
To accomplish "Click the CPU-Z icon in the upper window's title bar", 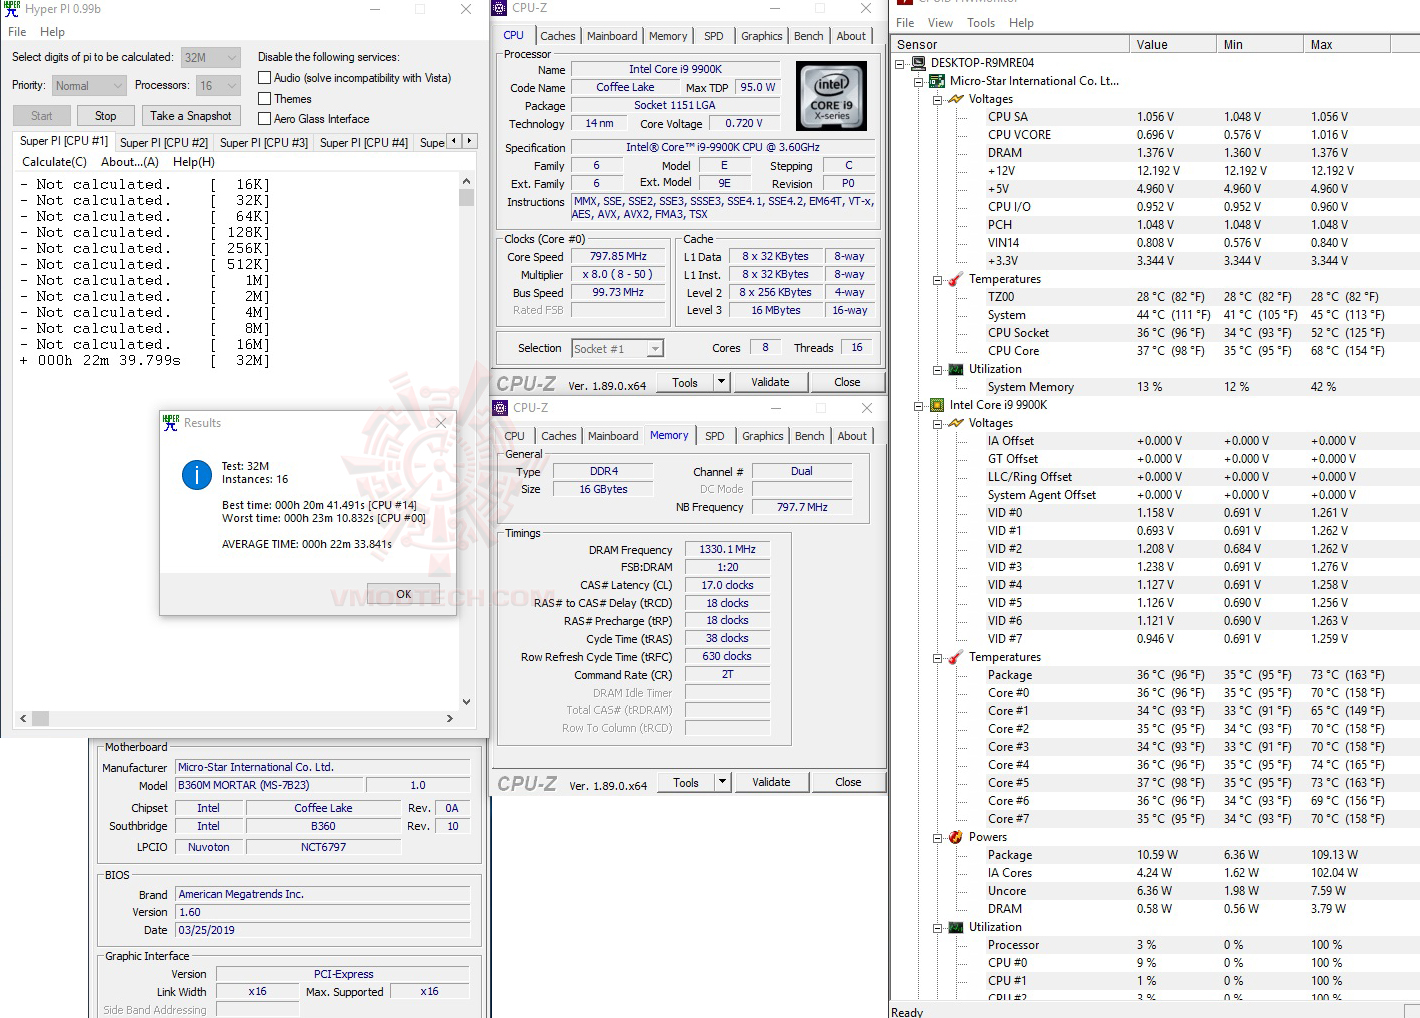I will pos(501,8).
